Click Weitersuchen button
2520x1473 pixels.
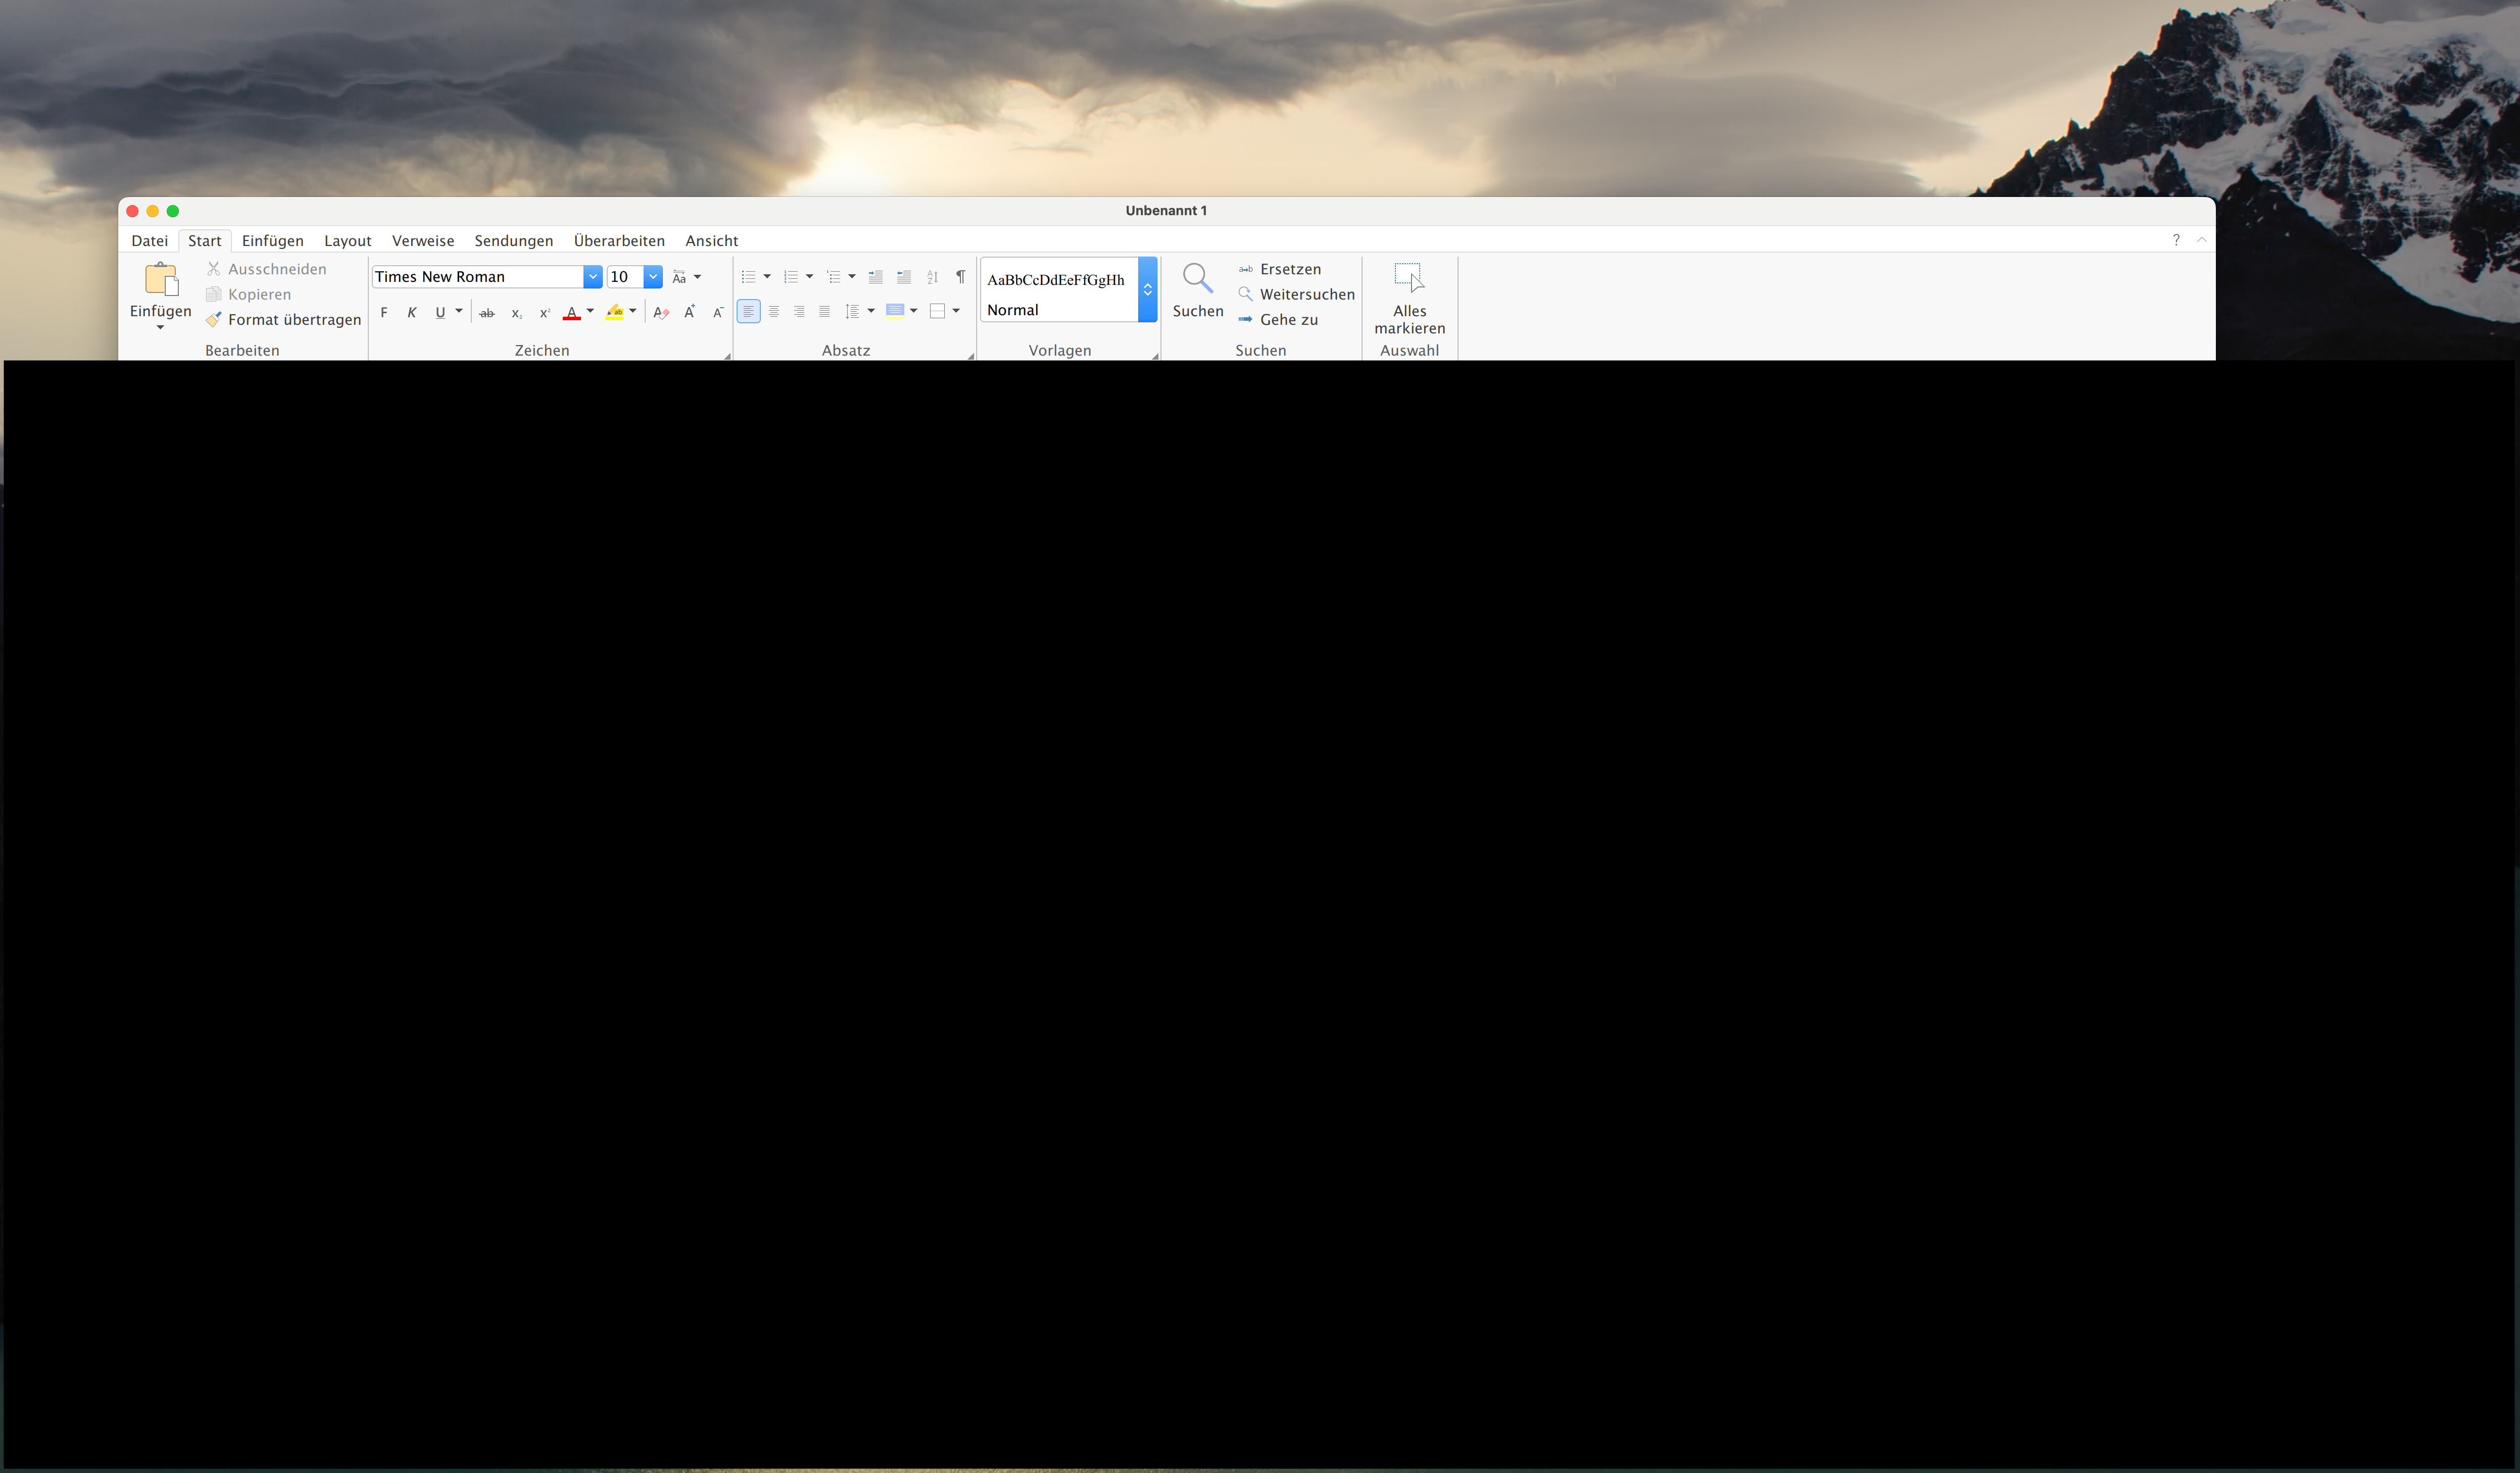pyautogui.click(x=1296, y=294)
